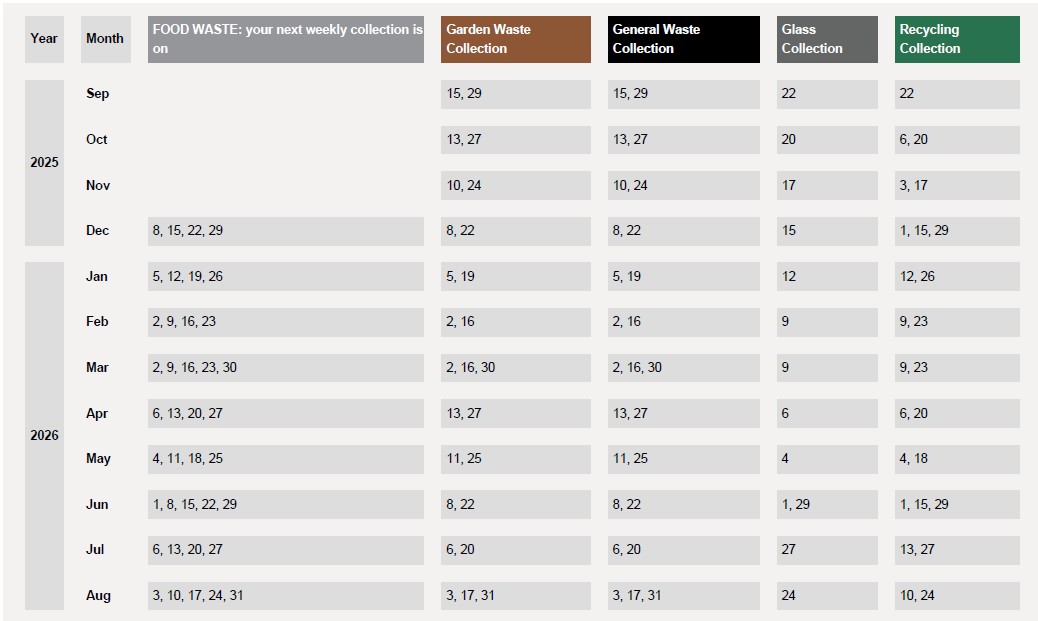Click the Garden Waste Collection header

(516, 39)
